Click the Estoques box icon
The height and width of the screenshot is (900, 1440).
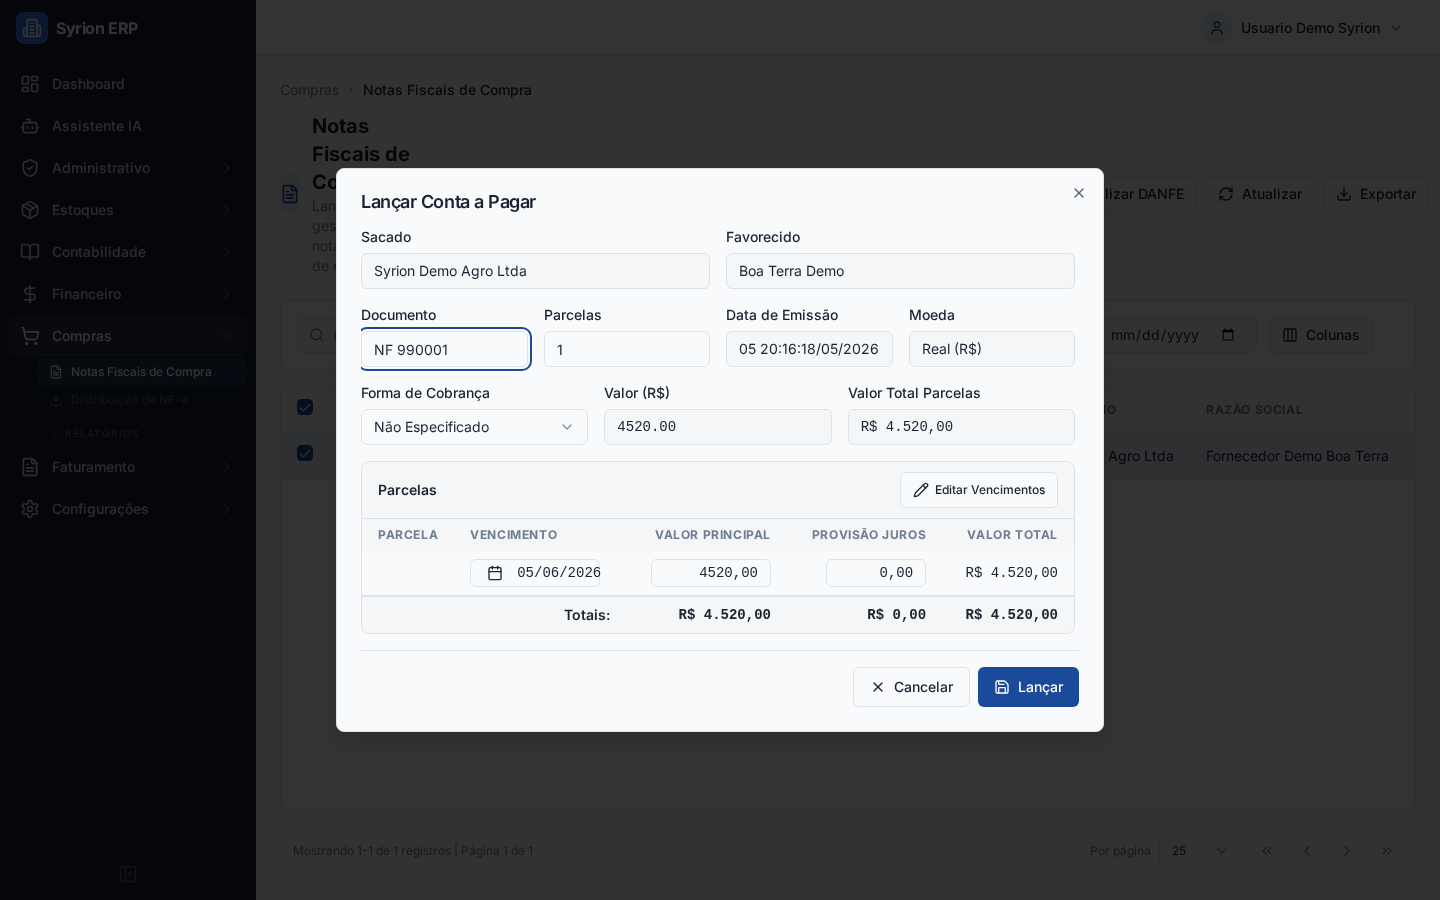30,210
